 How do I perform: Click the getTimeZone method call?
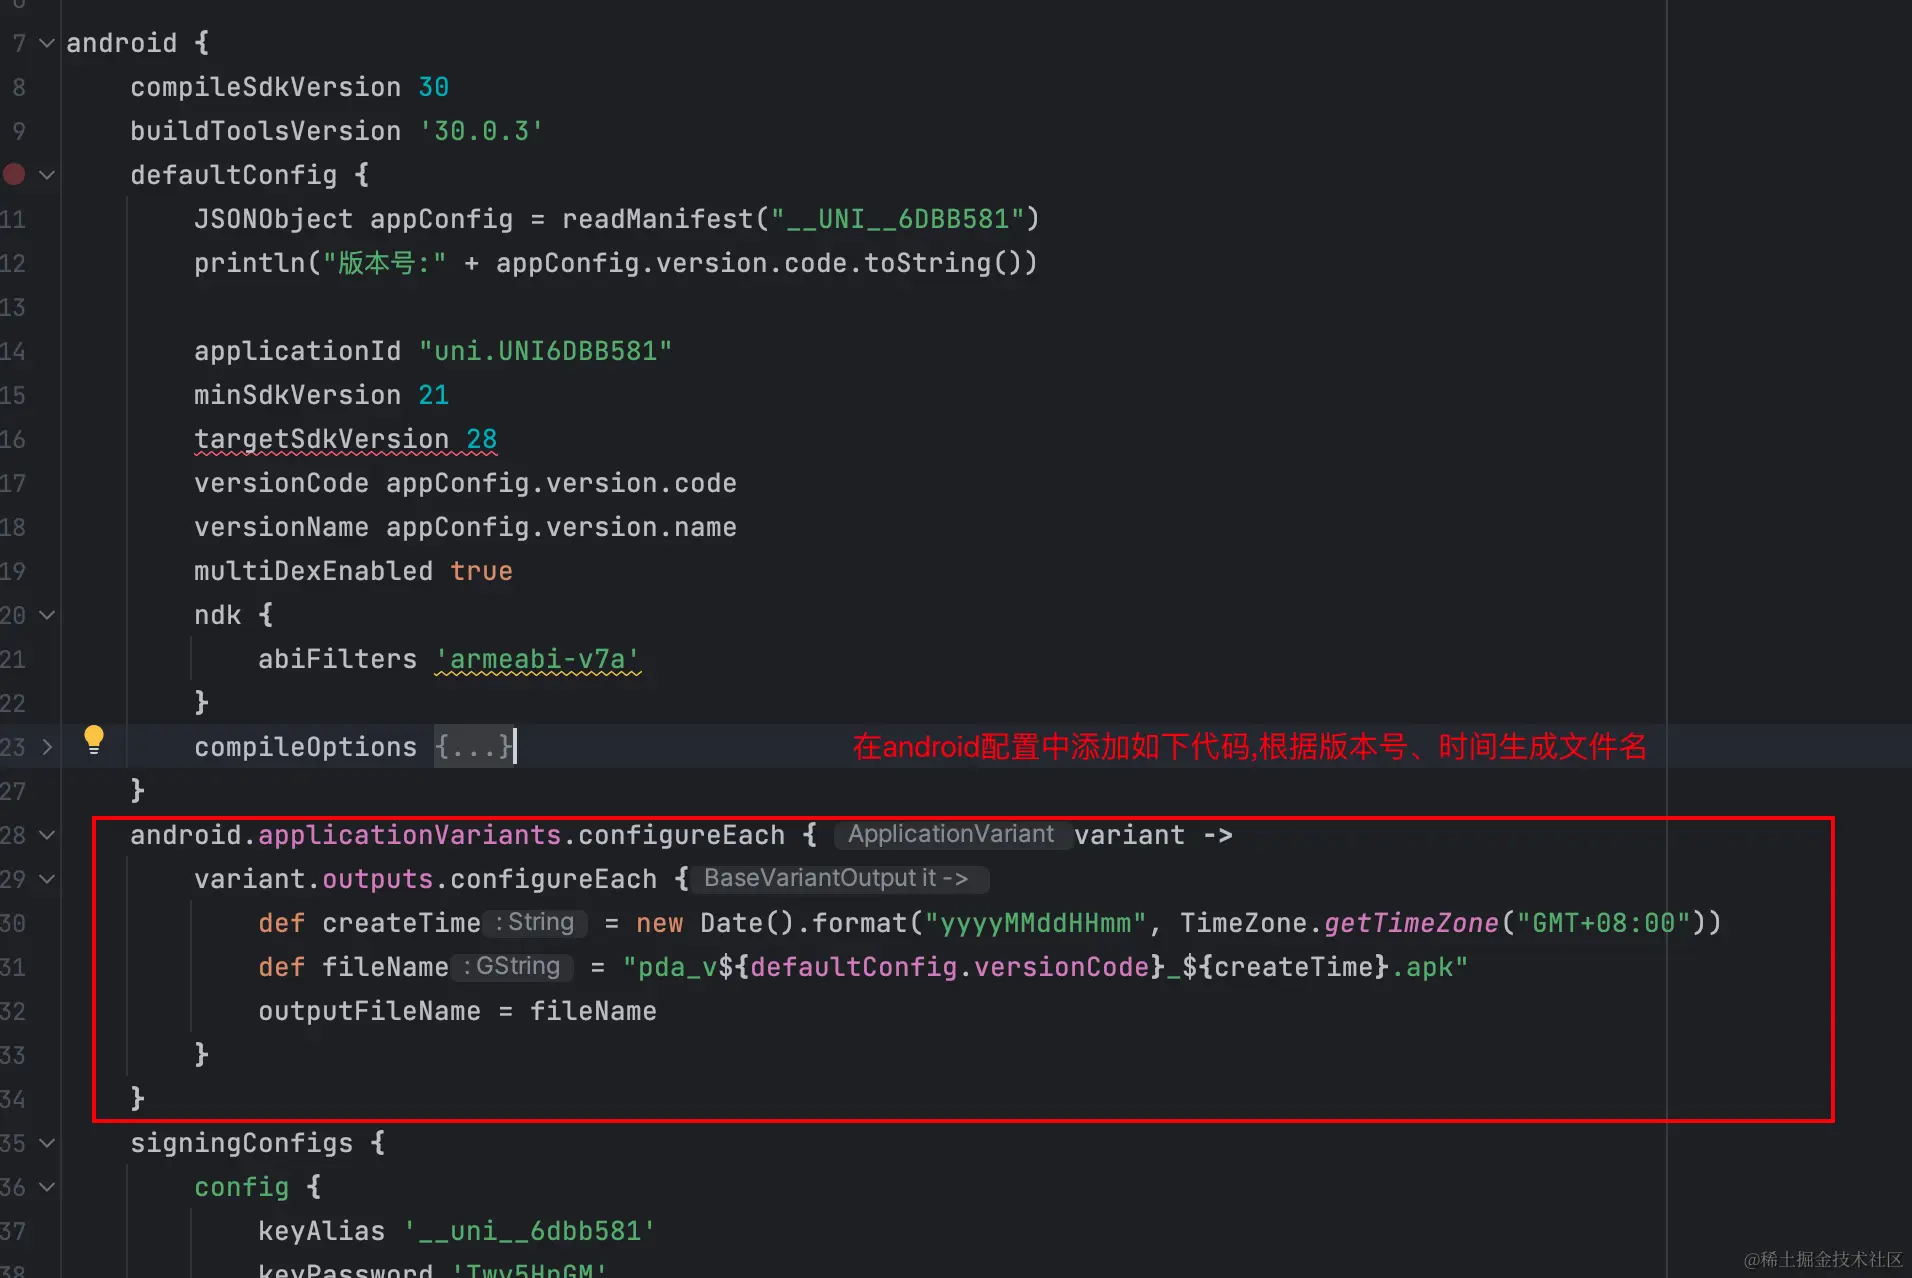(1411, 923)
